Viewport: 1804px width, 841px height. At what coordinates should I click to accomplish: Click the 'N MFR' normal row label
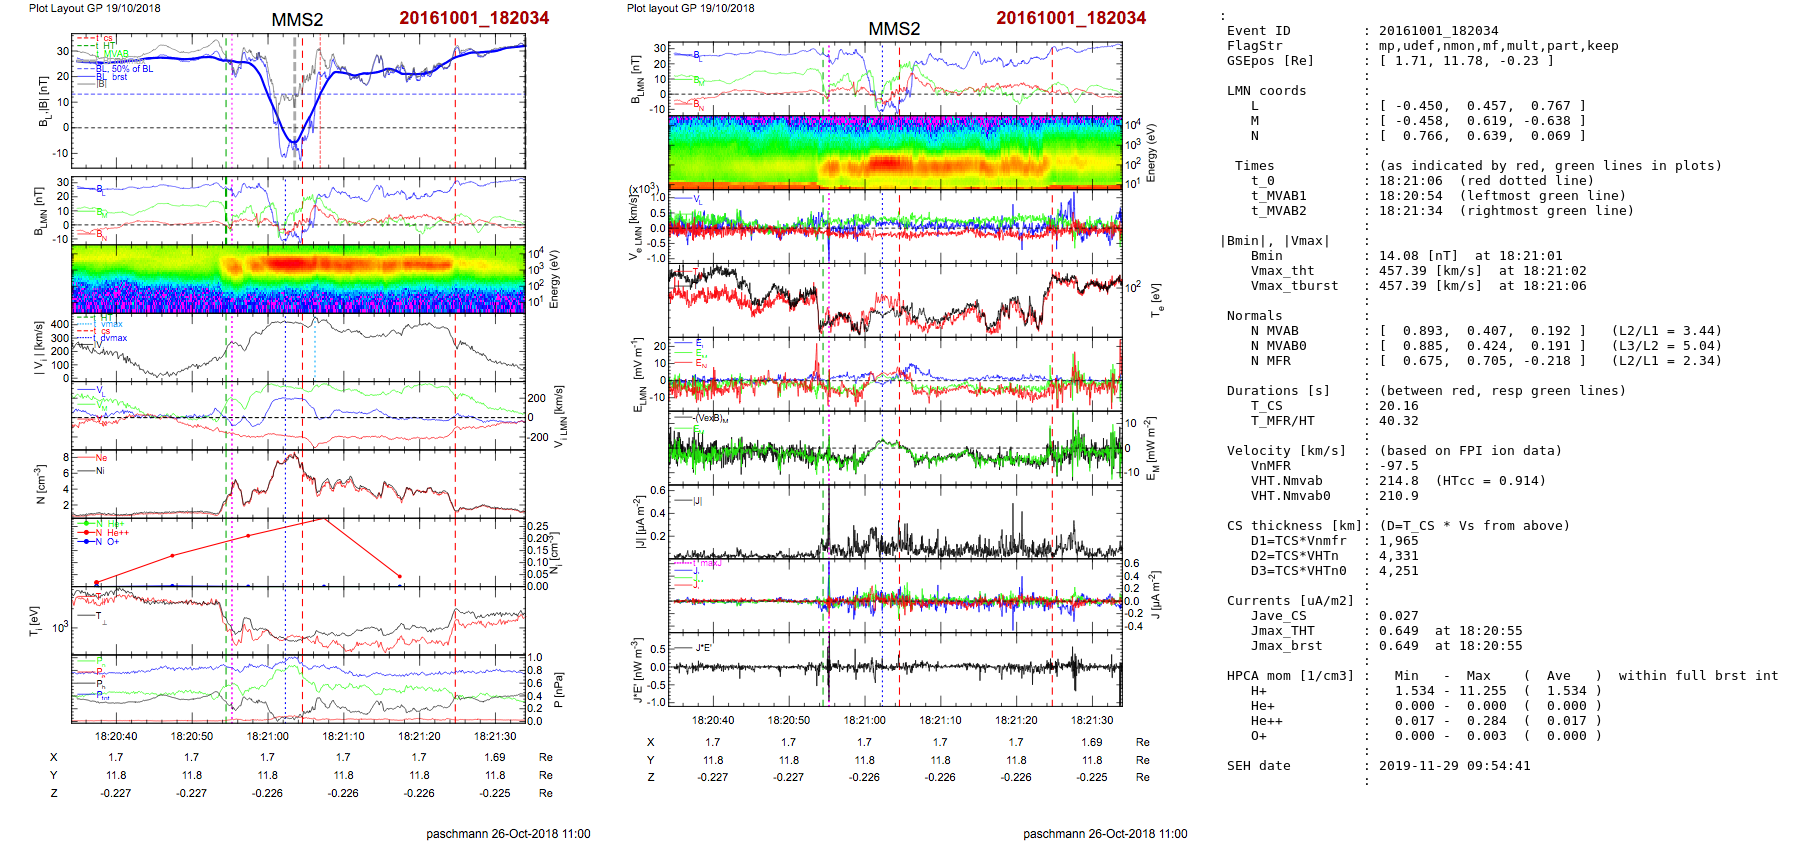click(1270, 361)
